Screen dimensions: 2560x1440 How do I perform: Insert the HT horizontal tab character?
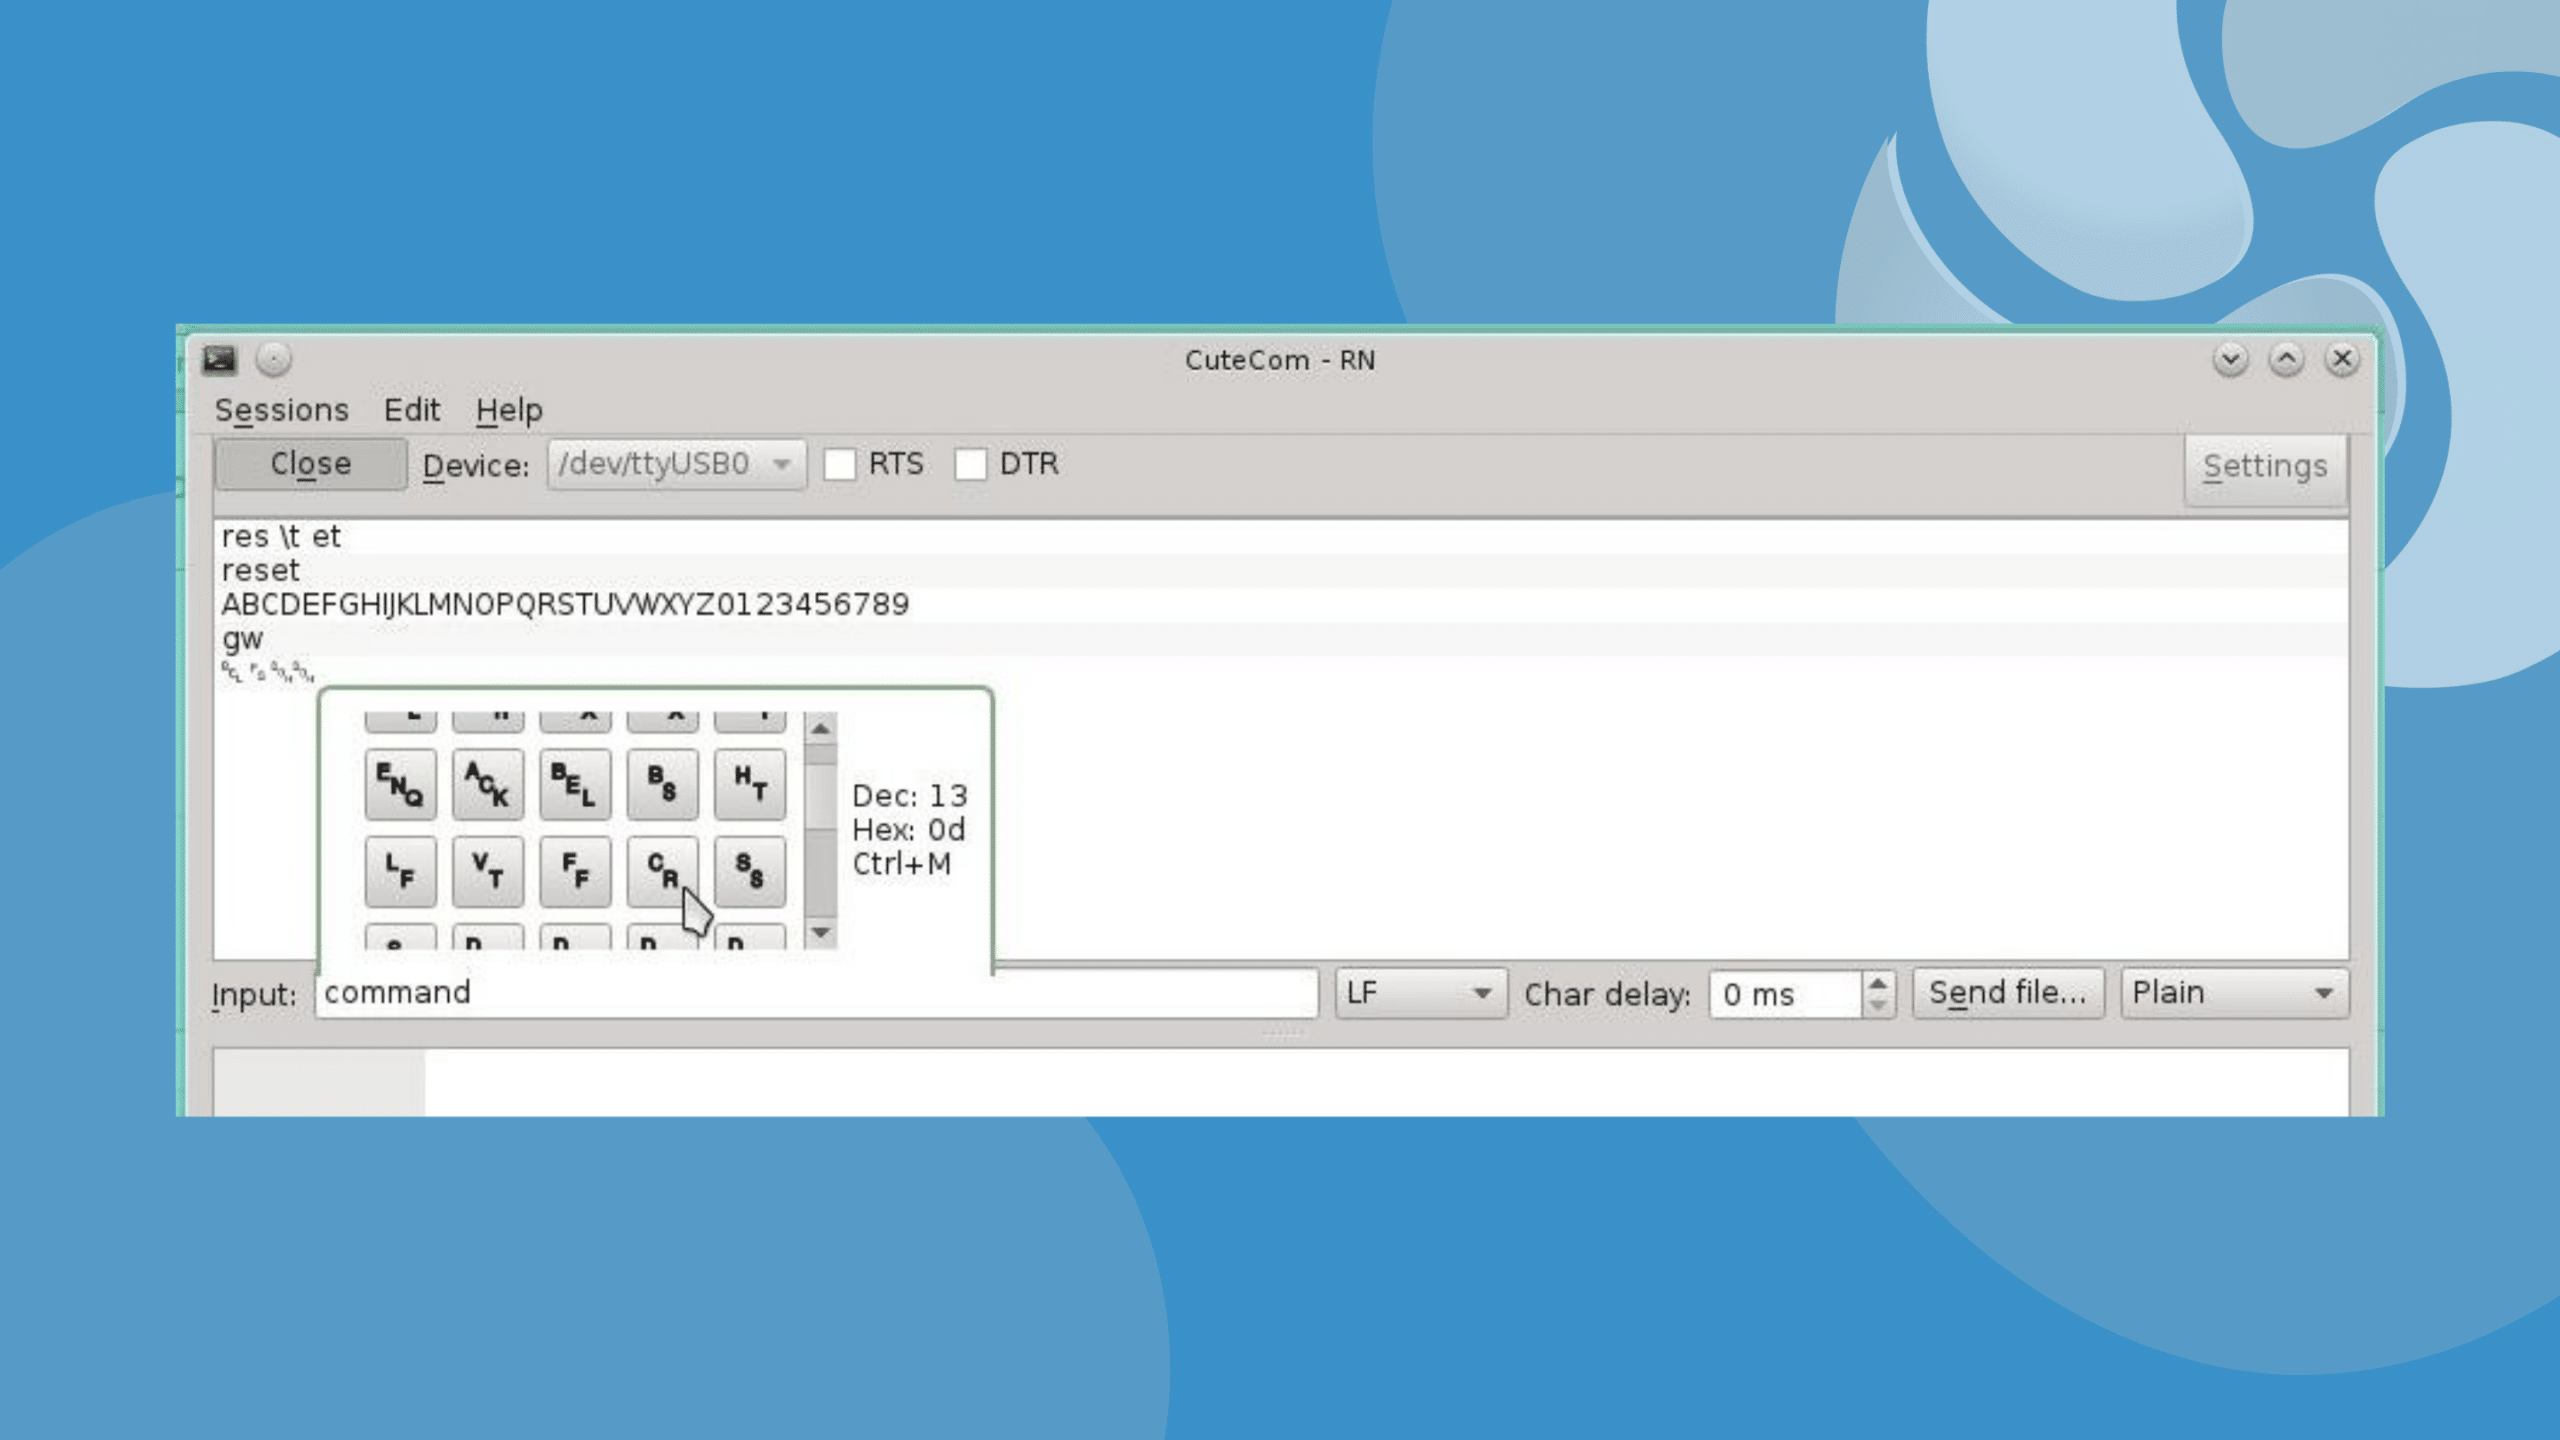click(750, 784)
